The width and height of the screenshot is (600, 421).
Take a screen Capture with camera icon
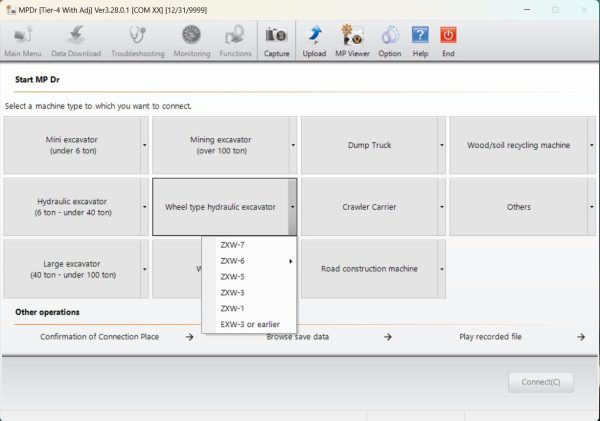coord(276,41)
